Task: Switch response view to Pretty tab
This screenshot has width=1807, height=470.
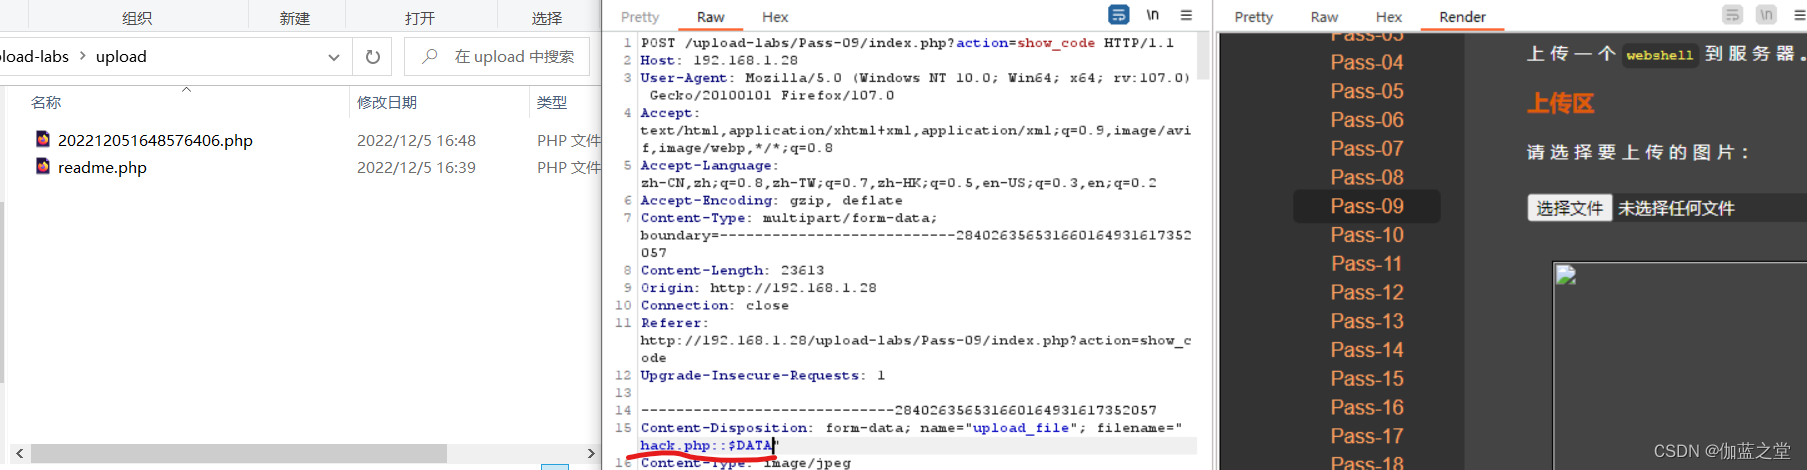Action: click(x=1254, y=17)
